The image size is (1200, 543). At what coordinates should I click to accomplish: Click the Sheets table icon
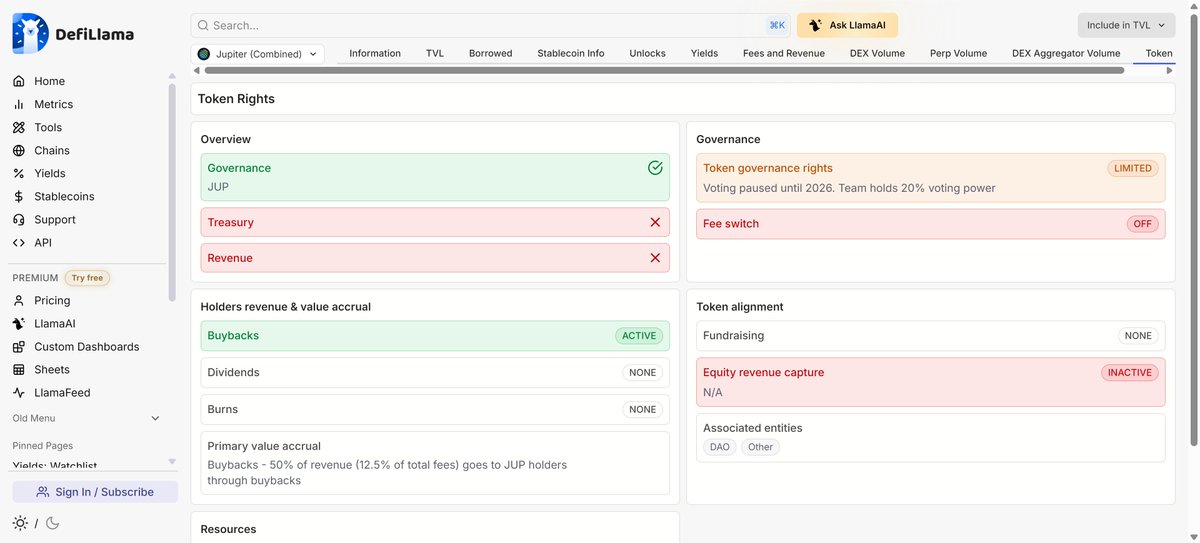click(x=19, y=369)
